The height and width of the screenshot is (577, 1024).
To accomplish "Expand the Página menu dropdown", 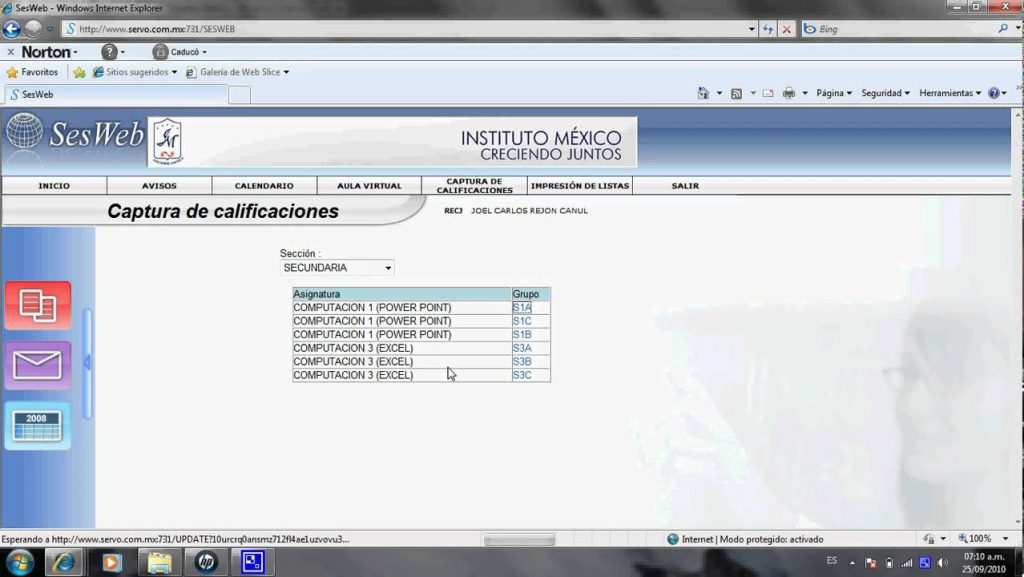I will (834, 93).
